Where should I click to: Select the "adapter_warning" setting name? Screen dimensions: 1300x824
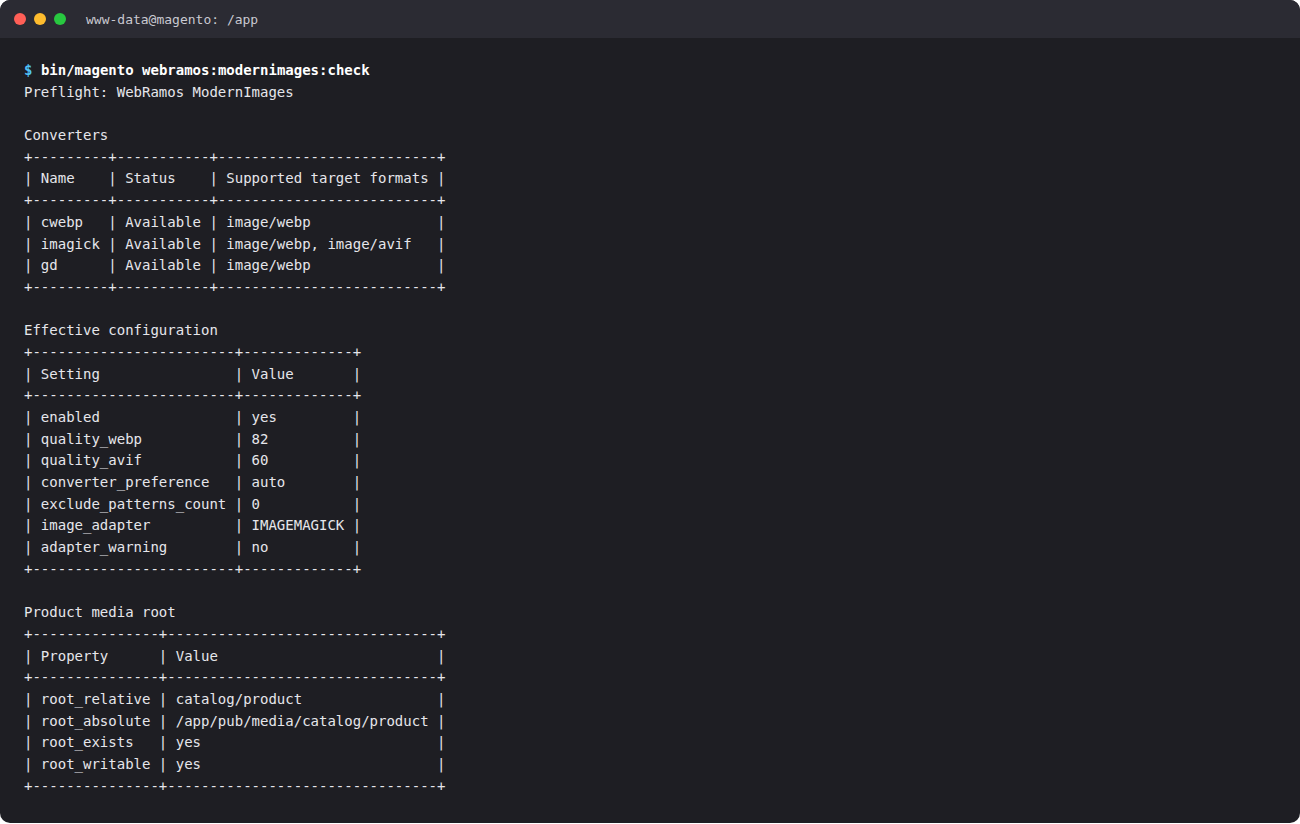tap(104, 547)
